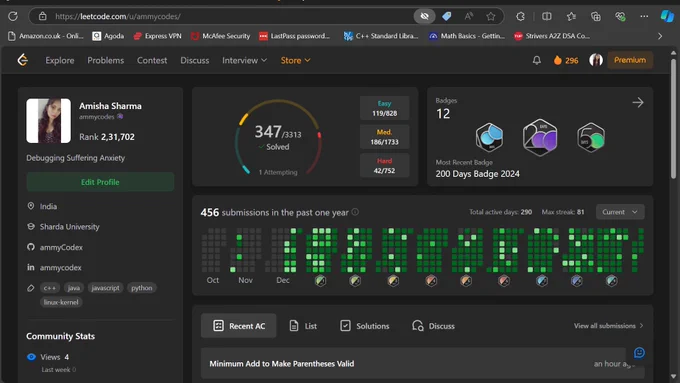The image size is (680, 383).
Task: Open the user avatar menu in navbar
Action: coord(596,60)
